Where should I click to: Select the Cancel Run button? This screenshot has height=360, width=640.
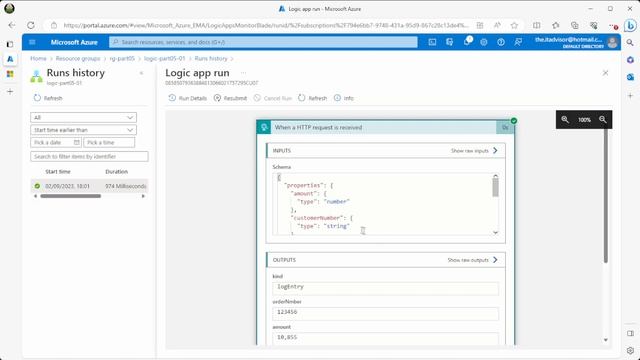click(273, 98)
